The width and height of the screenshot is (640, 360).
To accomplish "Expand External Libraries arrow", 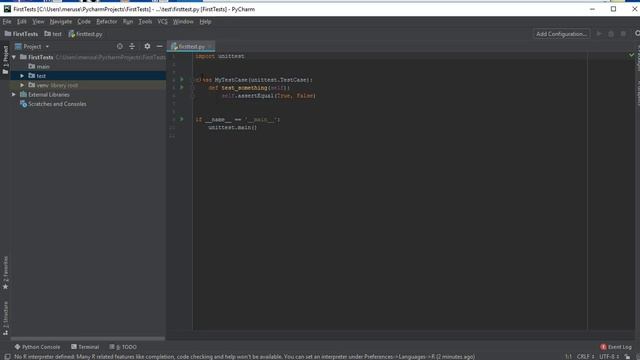I will [x=14, y=95].
